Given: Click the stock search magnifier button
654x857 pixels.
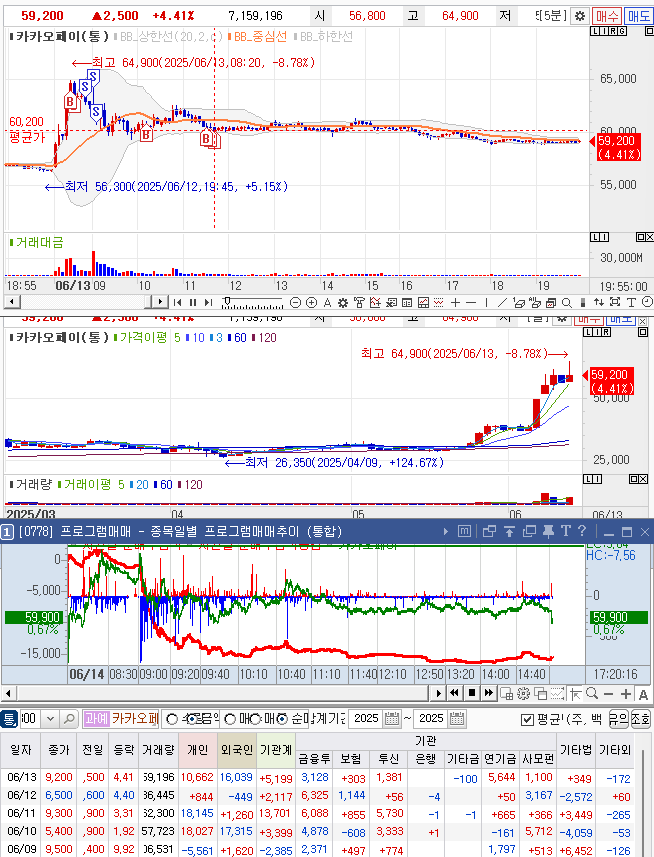Looking at the screenshot, I should pyautogui.click(x=69, y=719).
